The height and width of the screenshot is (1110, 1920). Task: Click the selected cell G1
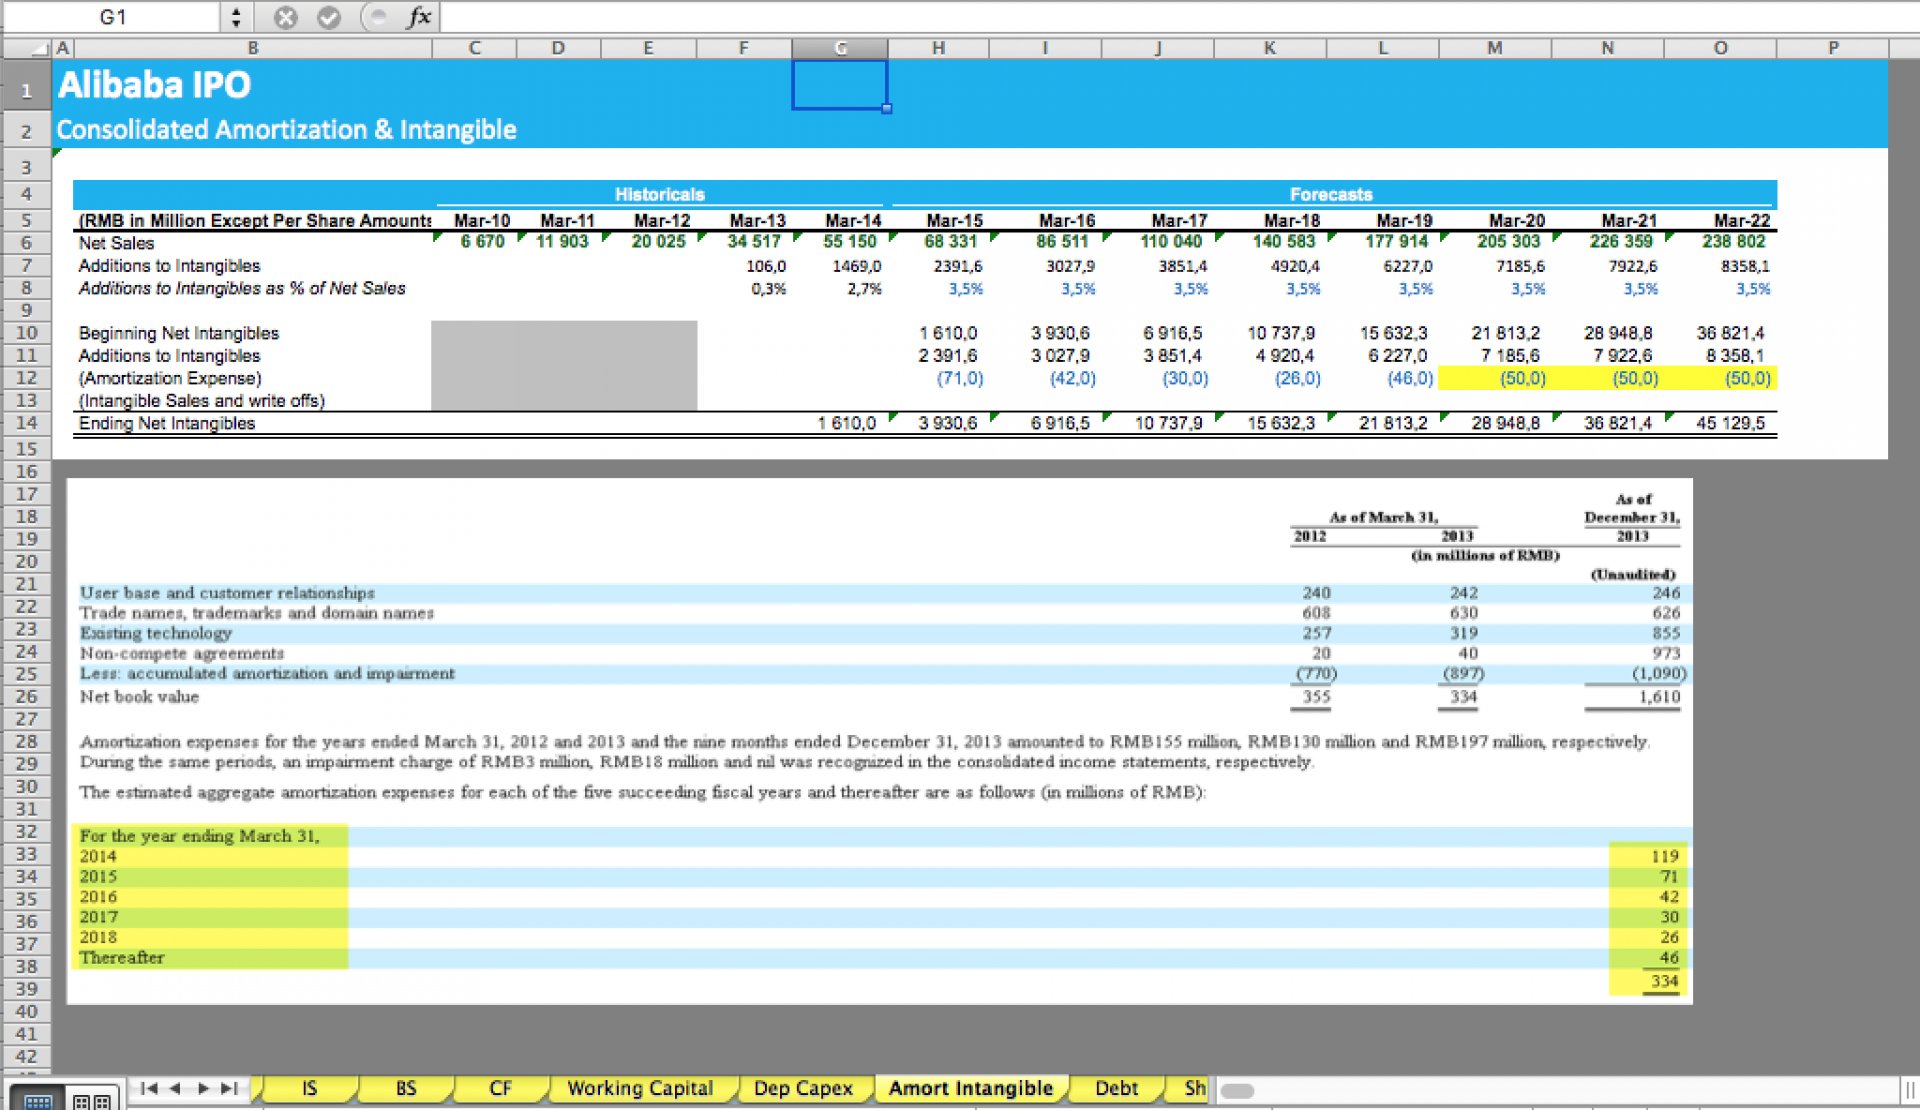tap(839, 85)
